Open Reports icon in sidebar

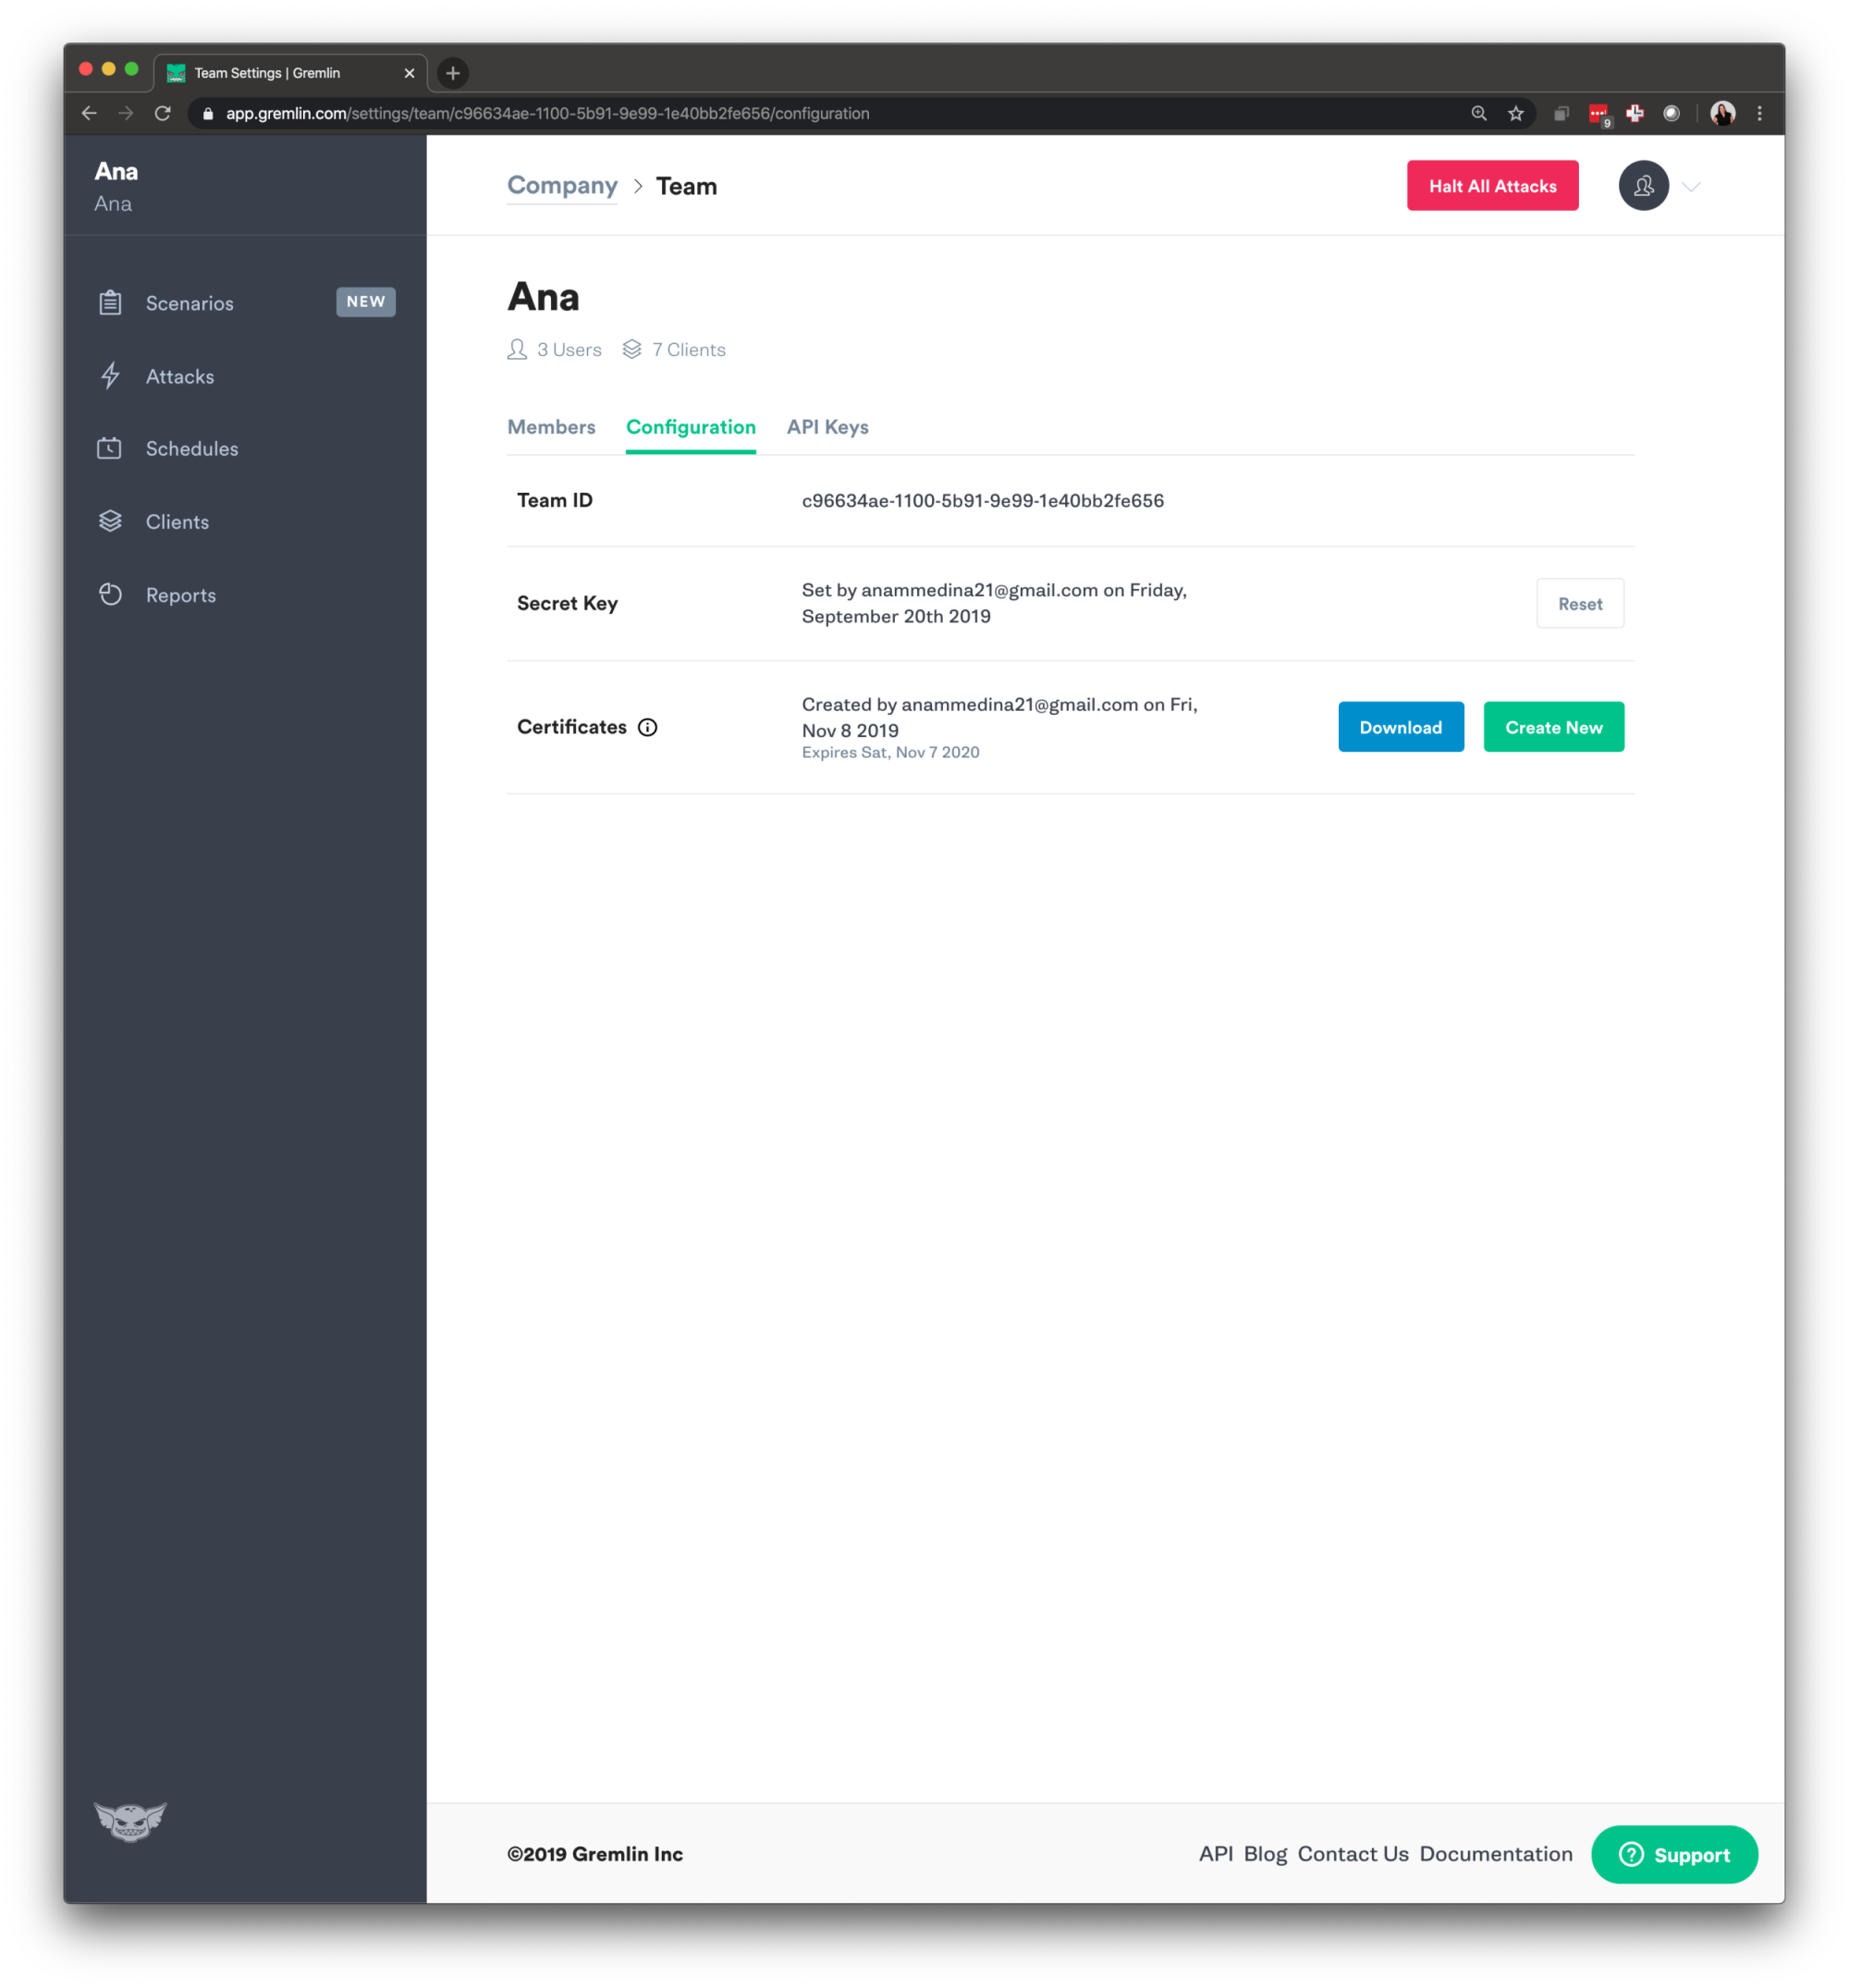pyautogui.click(x=110, y=594)
